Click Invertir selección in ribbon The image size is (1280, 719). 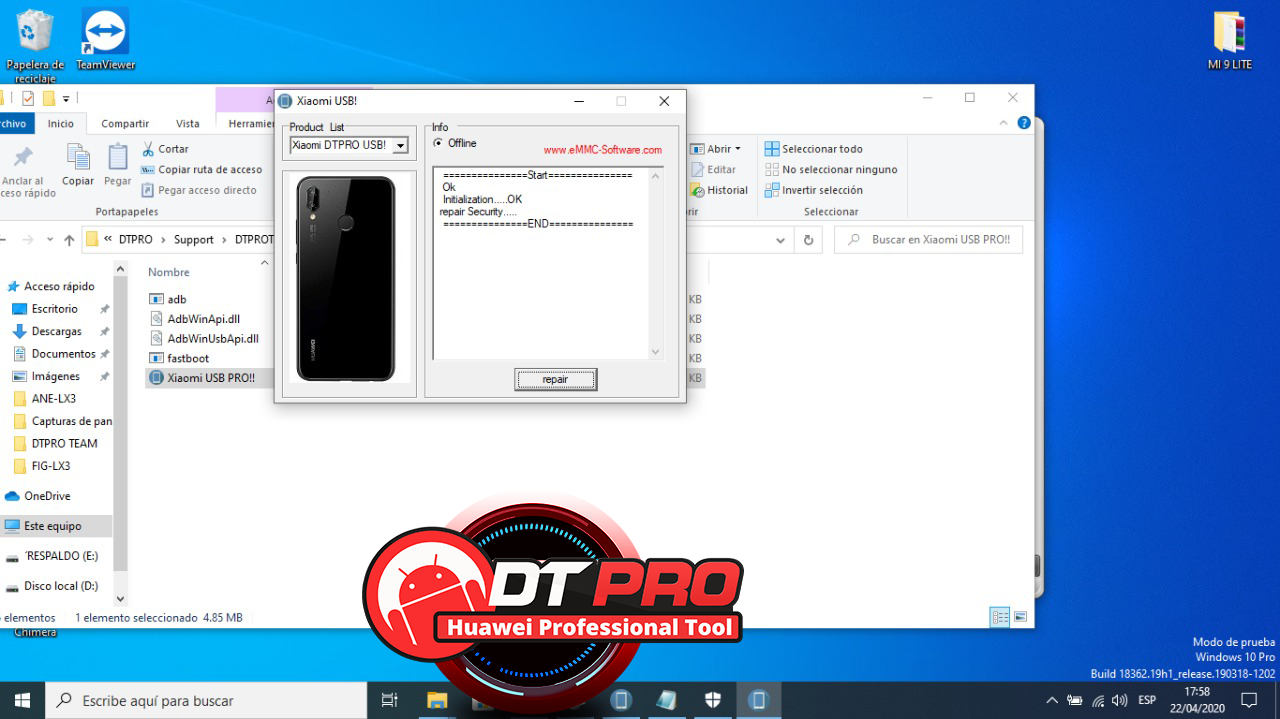[813, 190]
